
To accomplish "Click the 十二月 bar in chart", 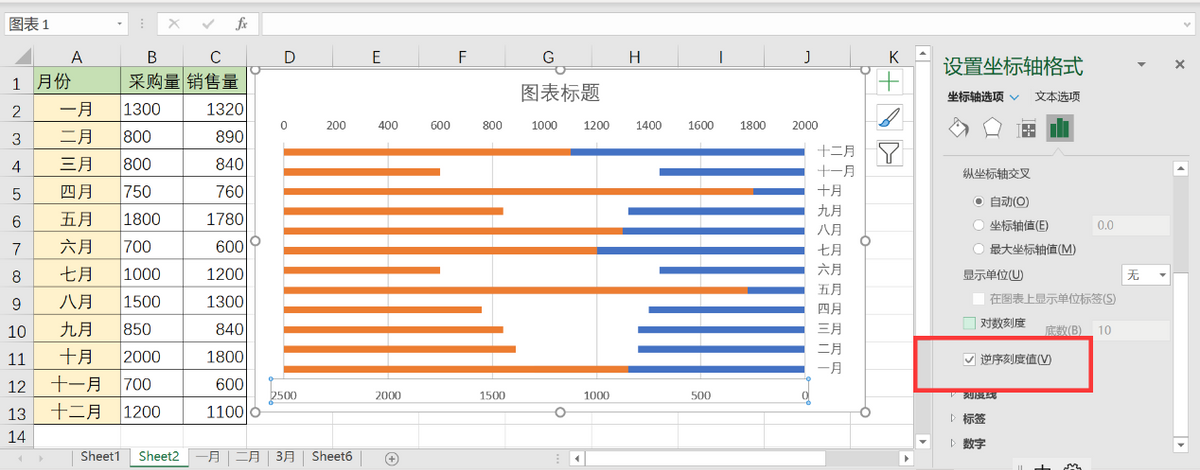I will click(543, 152).
